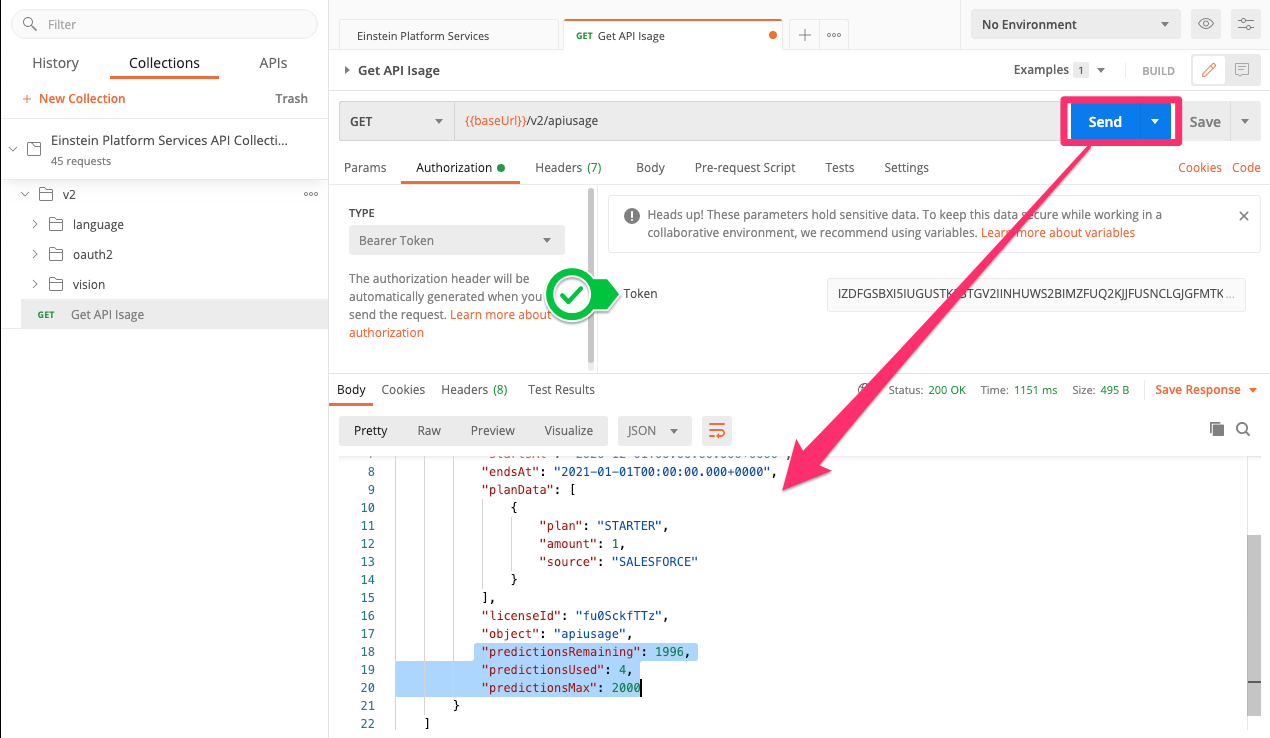The height and width of the screenshot is (738, 1270).
Task: Click the unsaved changes dot on the tab
Action: click(x=772, y=35)
